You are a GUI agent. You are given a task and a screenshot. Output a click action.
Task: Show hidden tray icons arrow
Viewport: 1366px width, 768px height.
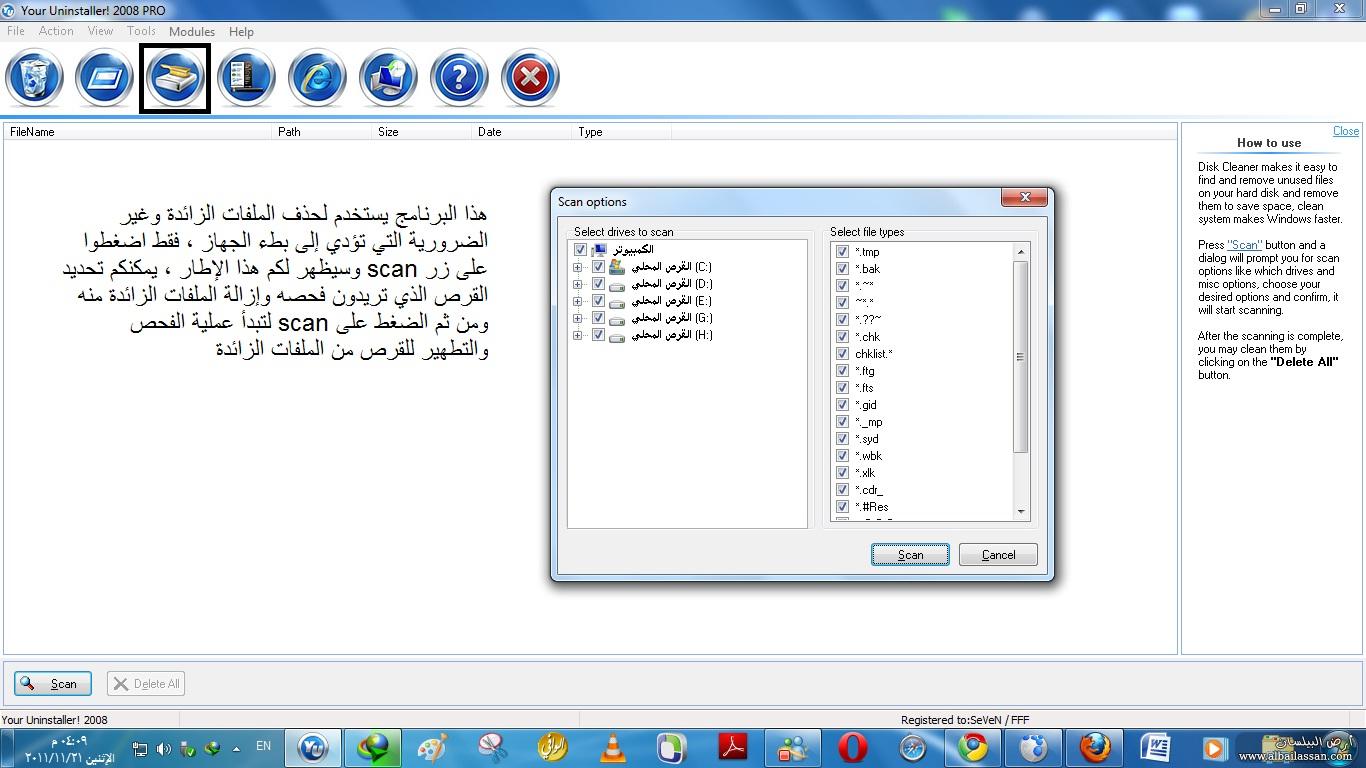tap(236, 748)
